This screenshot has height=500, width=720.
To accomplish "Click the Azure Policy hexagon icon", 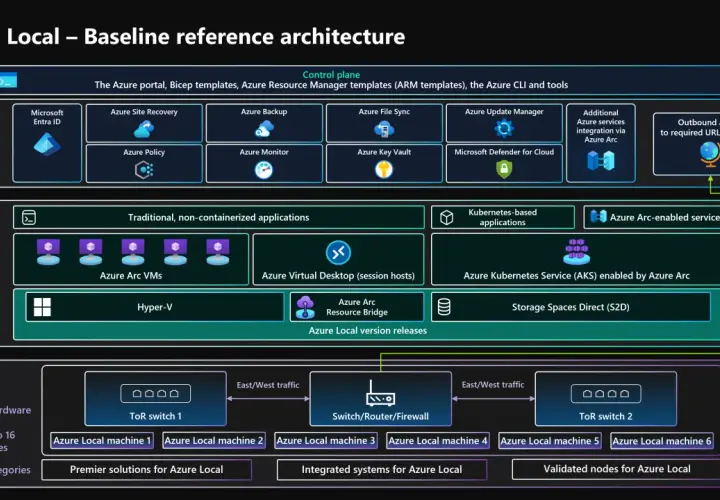I will pyautogui.click(x=144, y=170).
